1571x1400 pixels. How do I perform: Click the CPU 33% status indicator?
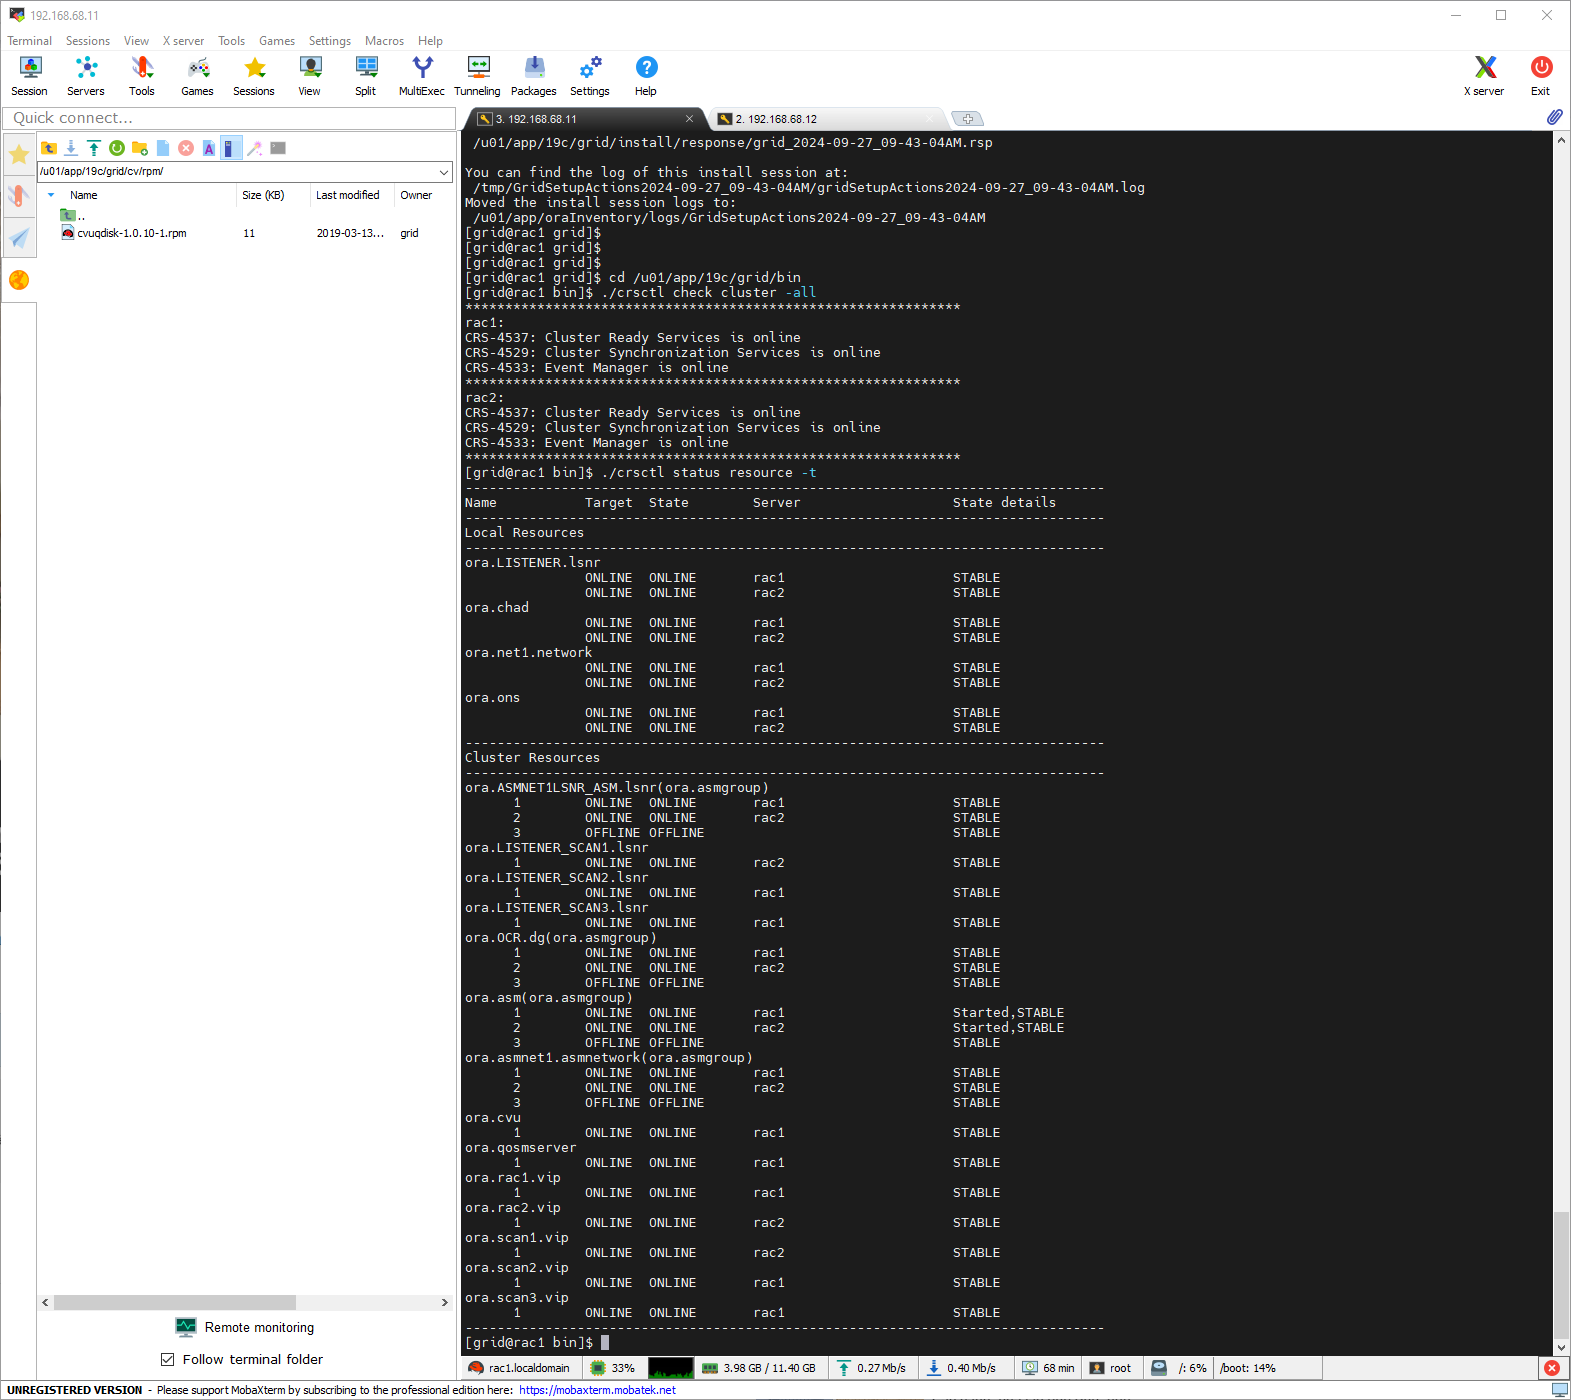(613, 1368)
